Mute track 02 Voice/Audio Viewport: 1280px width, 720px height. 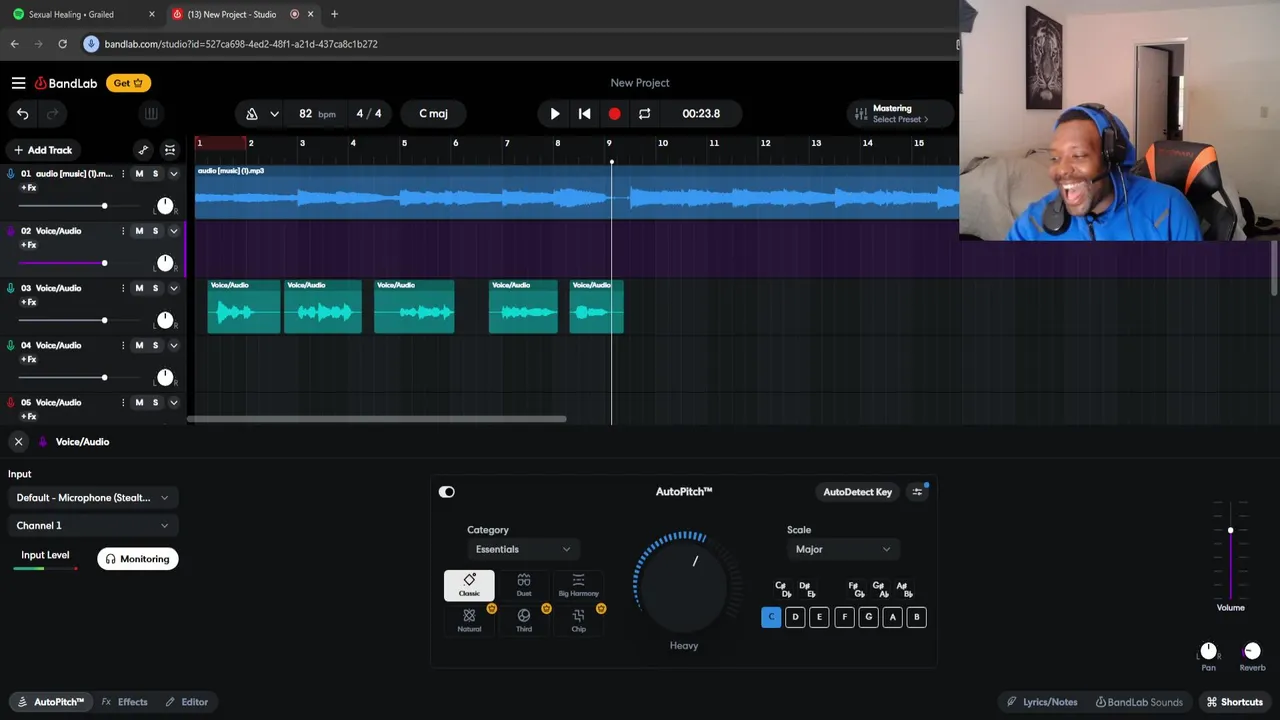[x=139, y=231]
